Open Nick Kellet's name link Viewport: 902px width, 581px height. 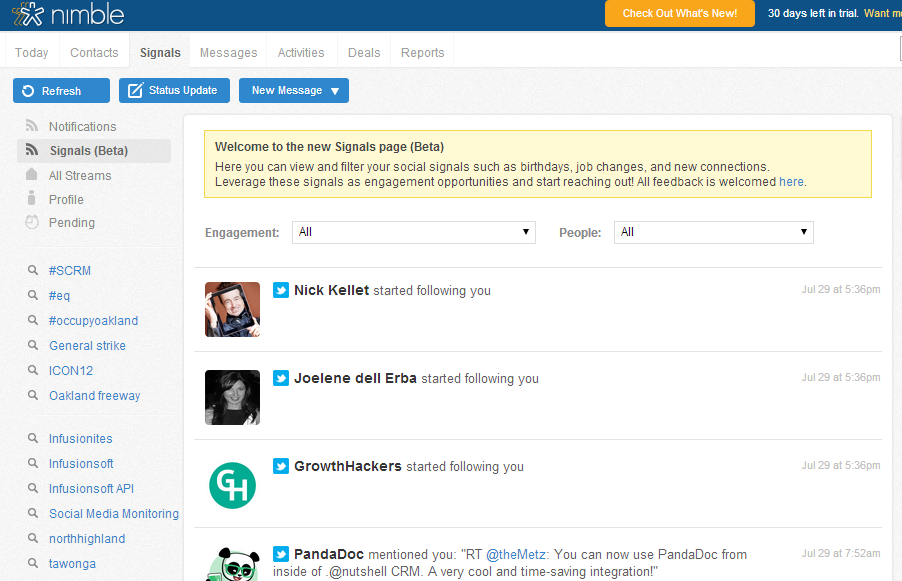pyautogui.click(x=331, y=290)
